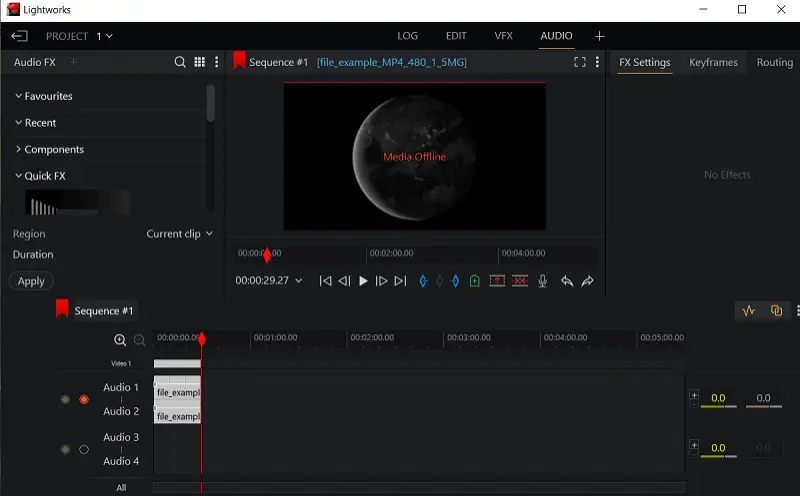This screenshot has height=496, width=800.
Task: Toggle the green enable dot for Audio 1/2
Action: click(x=65, y=400)
